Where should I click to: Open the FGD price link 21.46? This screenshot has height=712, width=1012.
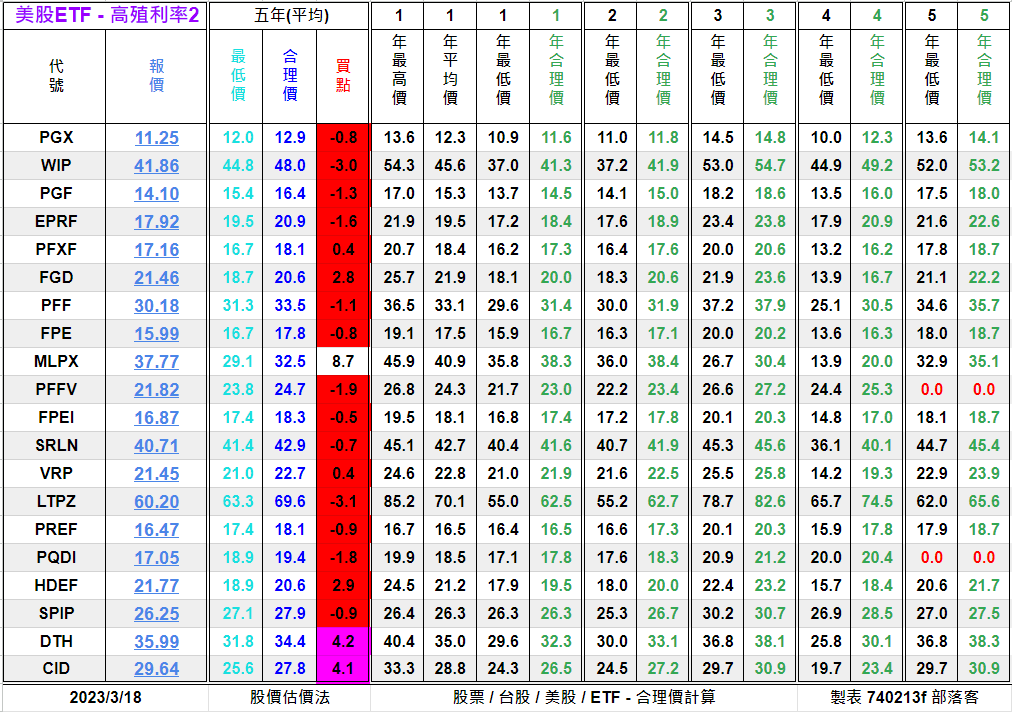click(x=157, y=278)
